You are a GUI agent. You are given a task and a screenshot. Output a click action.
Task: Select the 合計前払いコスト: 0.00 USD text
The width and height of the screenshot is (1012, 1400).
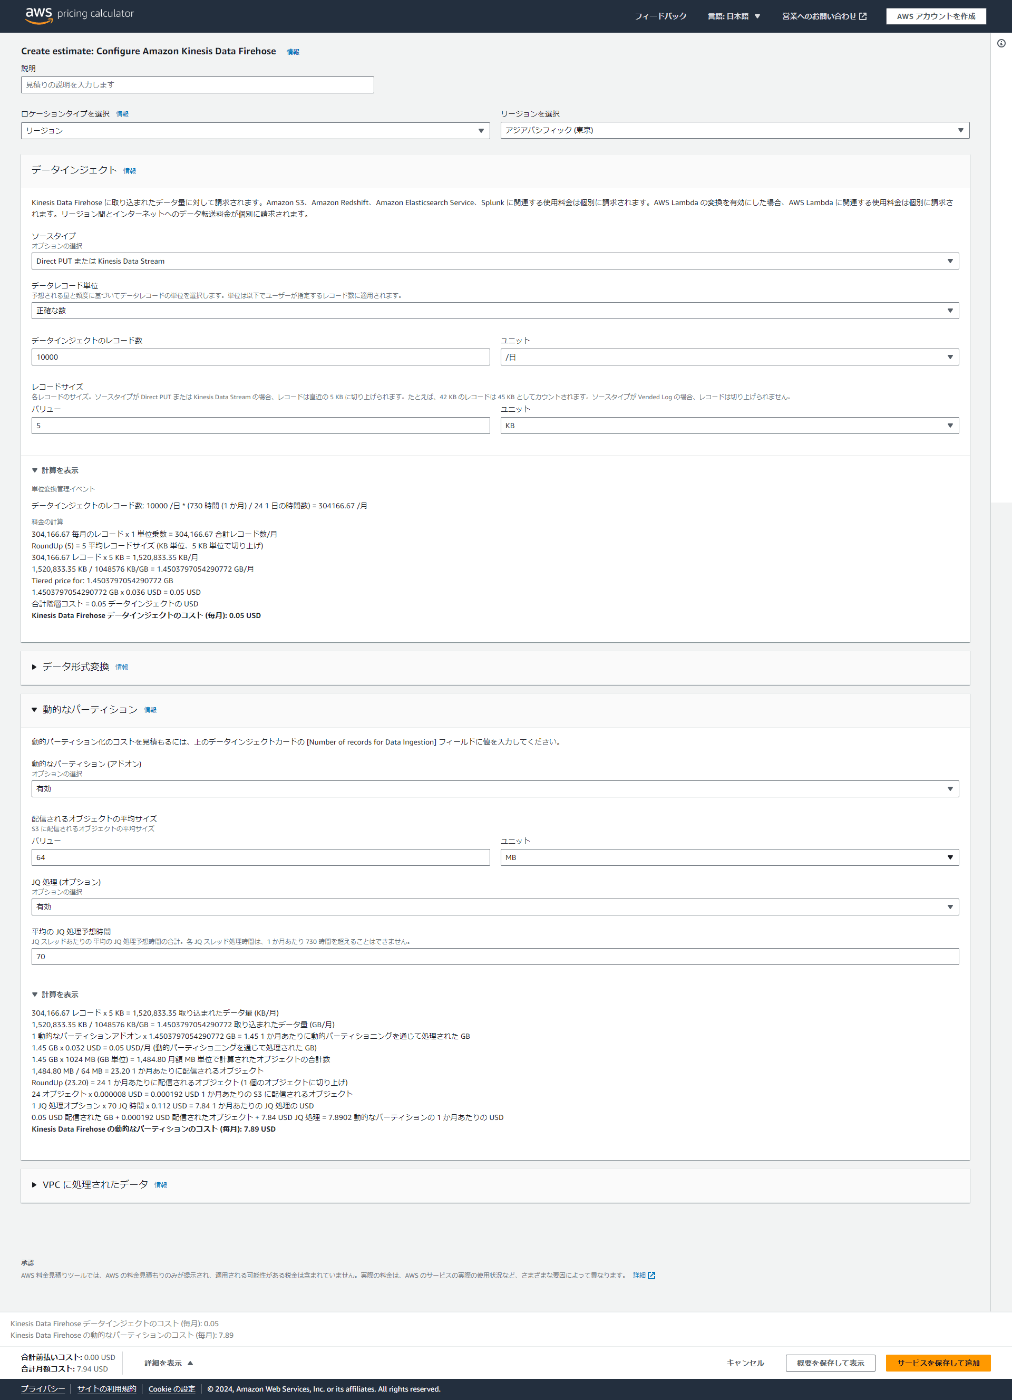pos(68,1358)
